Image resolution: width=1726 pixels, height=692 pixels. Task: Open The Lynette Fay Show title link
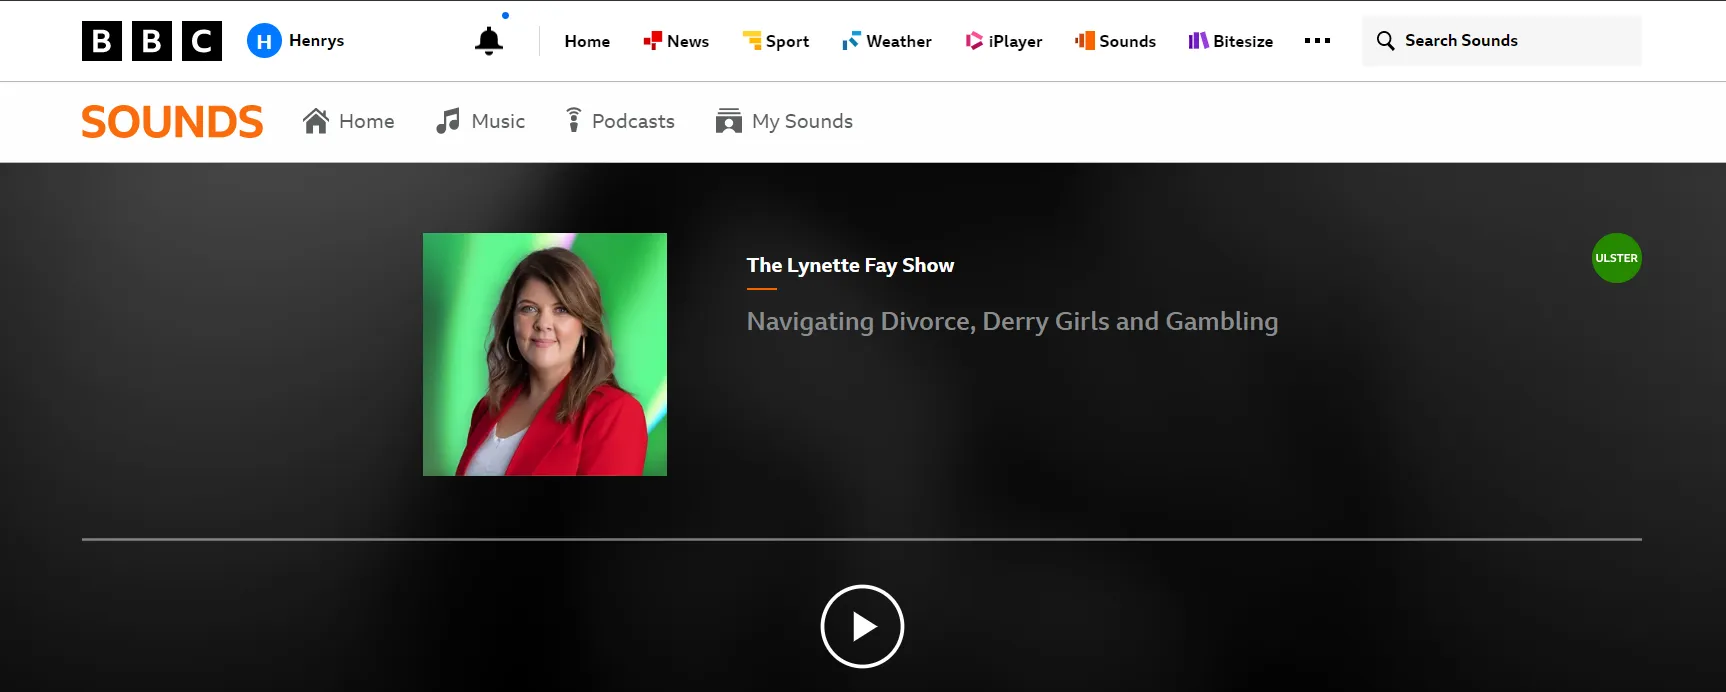pos(850,265)
